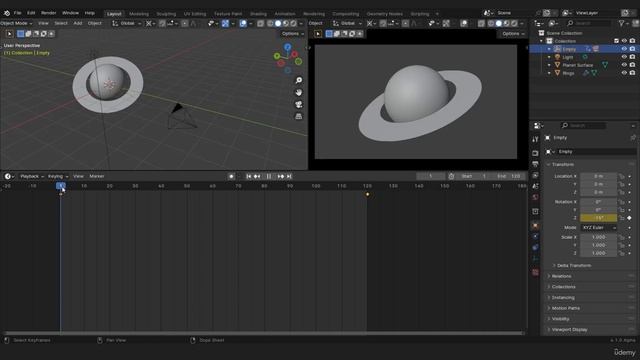This screenshot has width=640, height=360.
Task: Select the Rings object in outliner
Action: (x=568, y=73)
